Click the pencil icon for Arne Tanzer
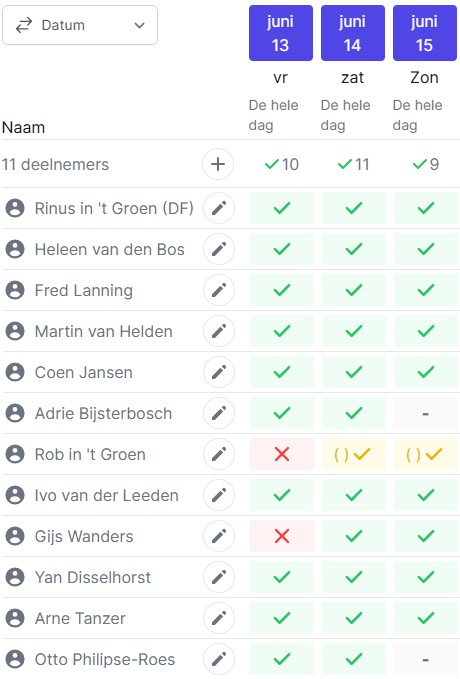This screenshot has width=460, height=679. pyautogui.click(x=219, y=618)
